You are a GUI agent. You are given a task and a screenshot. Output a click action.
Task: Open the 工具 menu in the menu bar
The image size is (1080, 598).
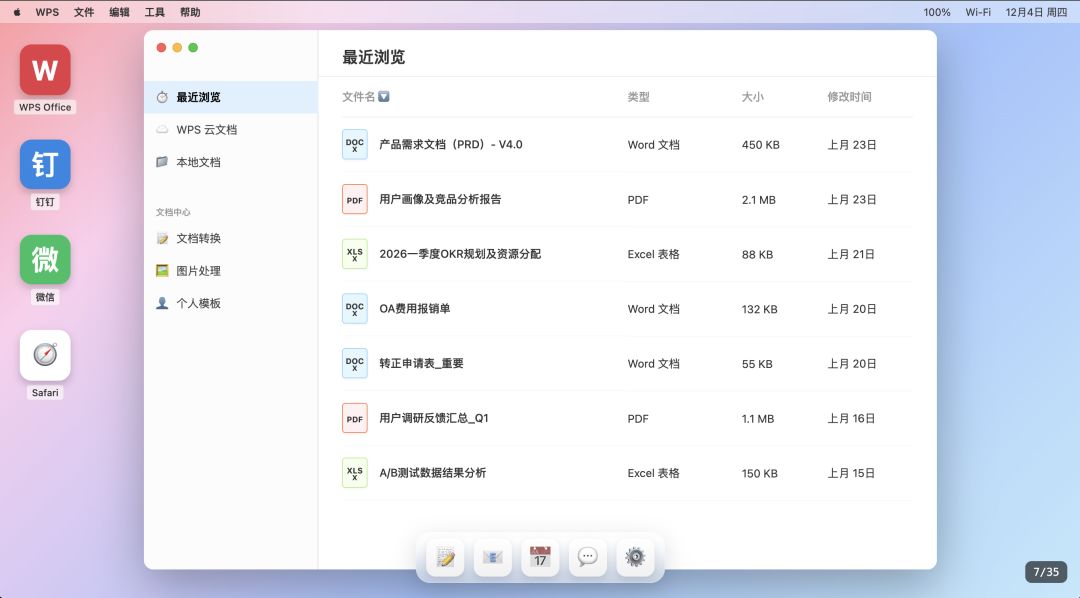point(154,12)
